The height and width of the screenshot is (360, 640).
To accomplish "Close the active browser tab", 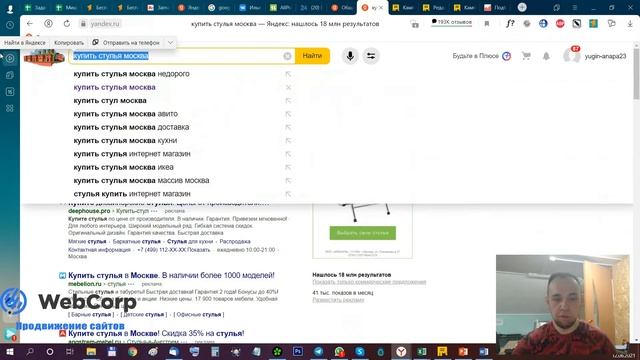I will 381,8.
